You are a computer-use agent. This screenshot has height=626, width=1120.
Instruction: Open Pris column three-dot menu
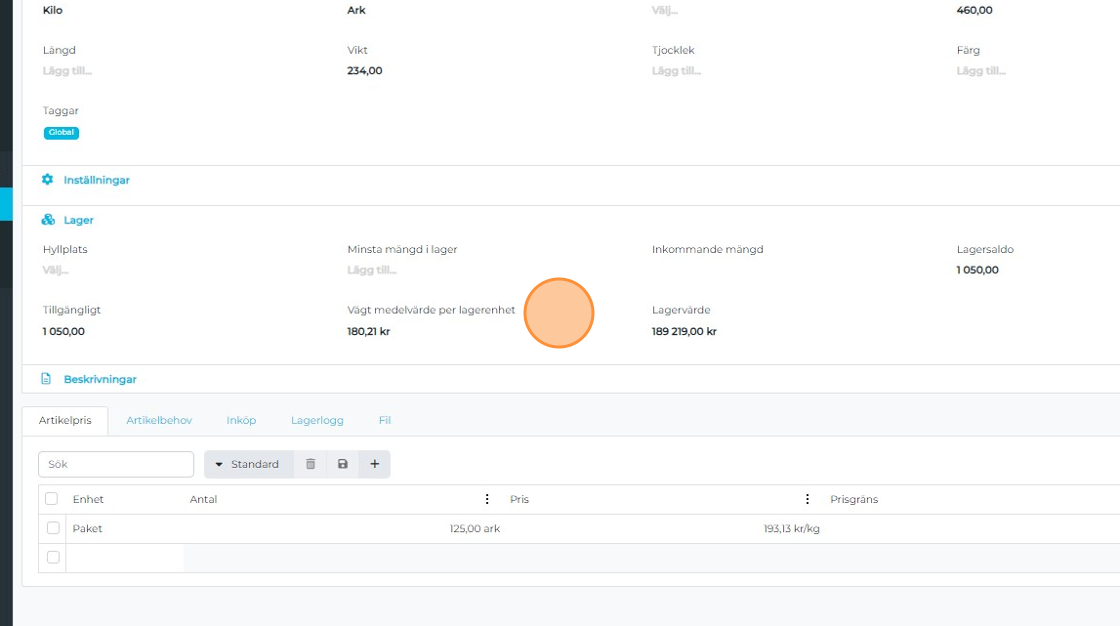click(807, 499)
